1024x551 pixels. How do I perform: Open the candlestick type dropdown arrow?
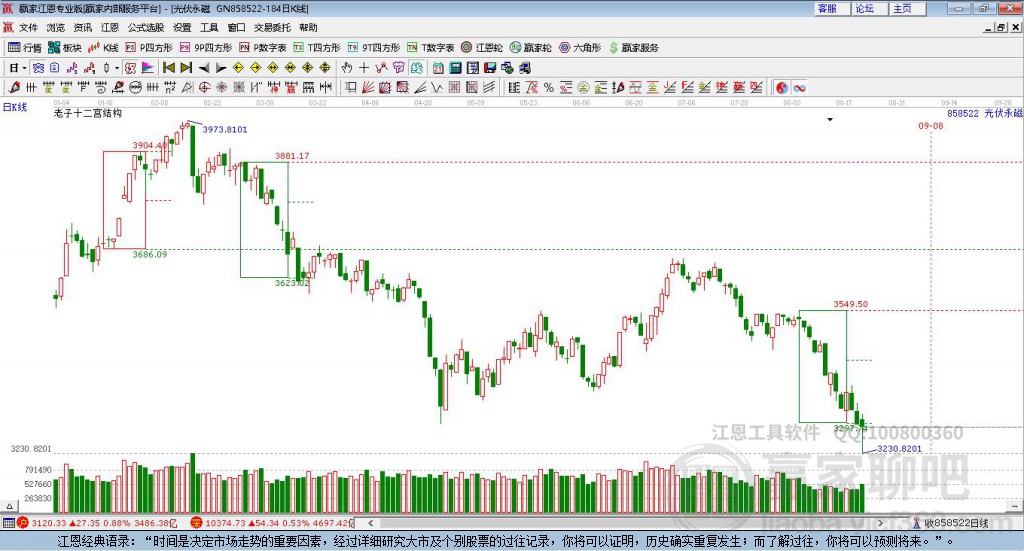click(117, 68)
